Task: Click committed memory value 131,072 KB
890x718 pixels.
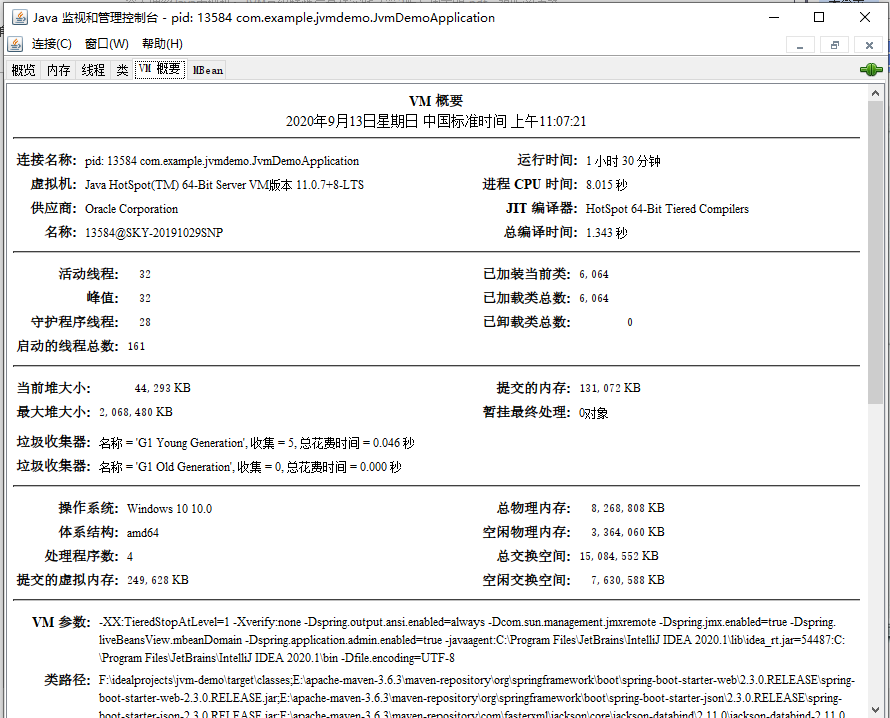Action: [610, 388]
